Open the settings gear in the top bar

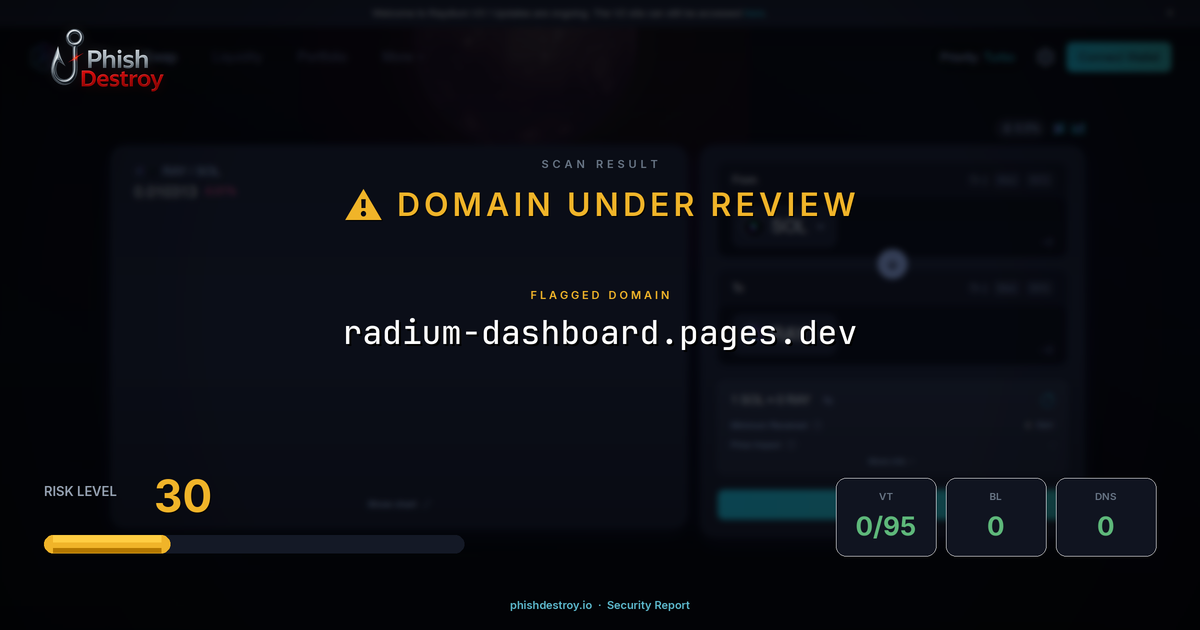(x=1044, y=57)
